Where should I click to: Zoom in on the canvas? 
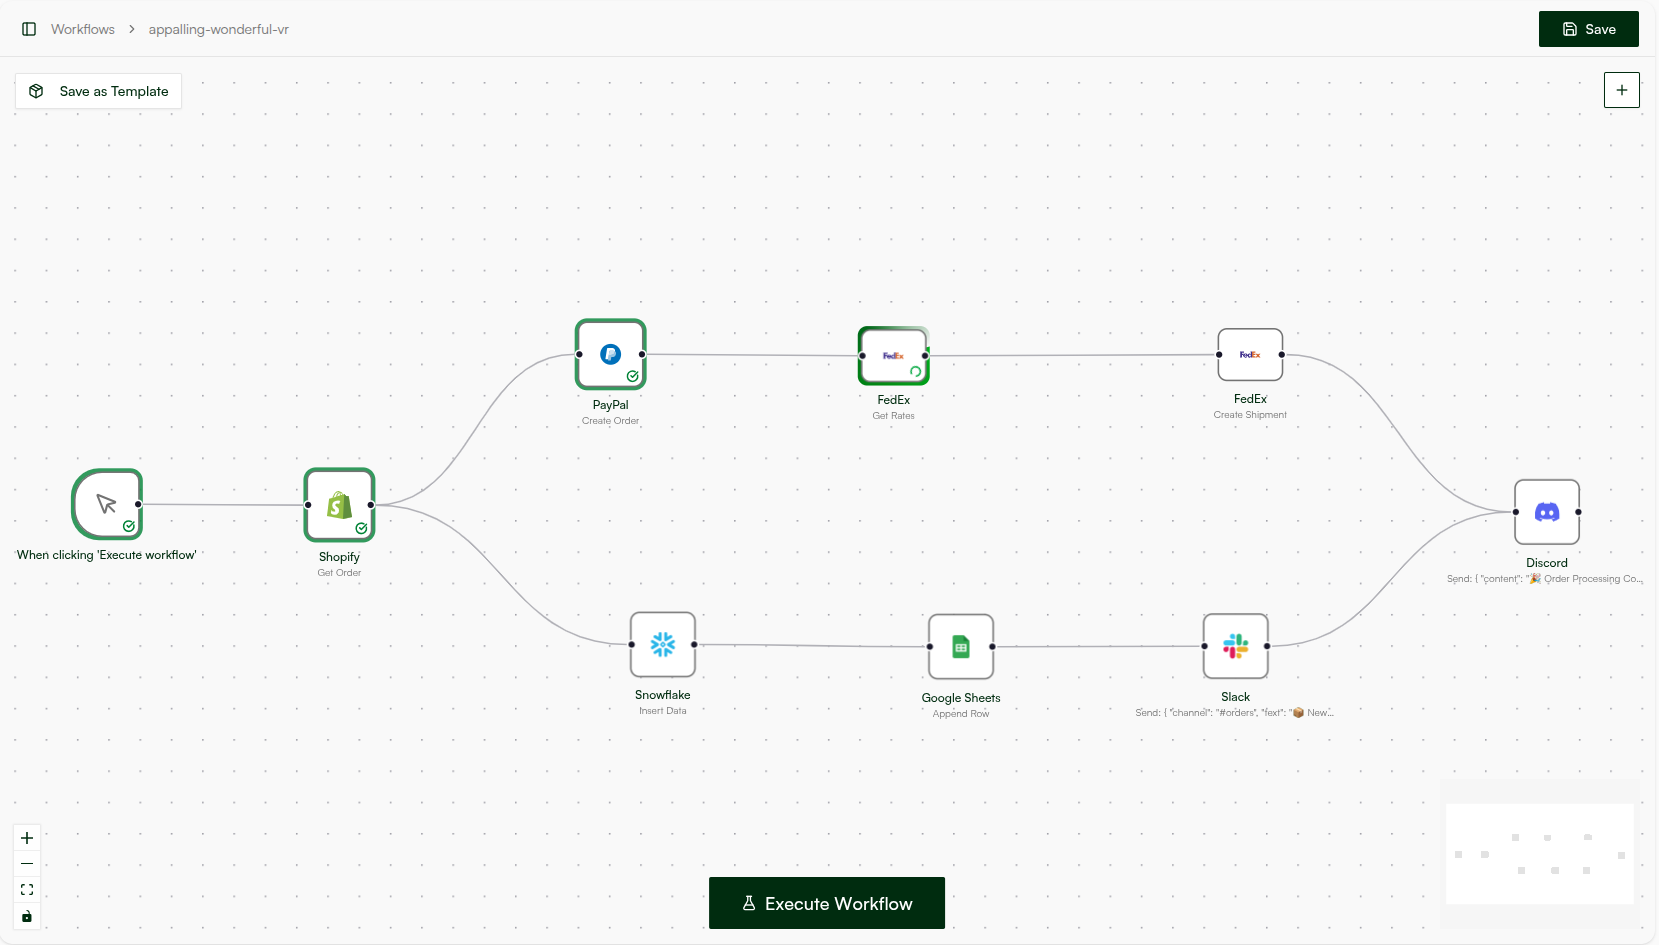(27, 838)
